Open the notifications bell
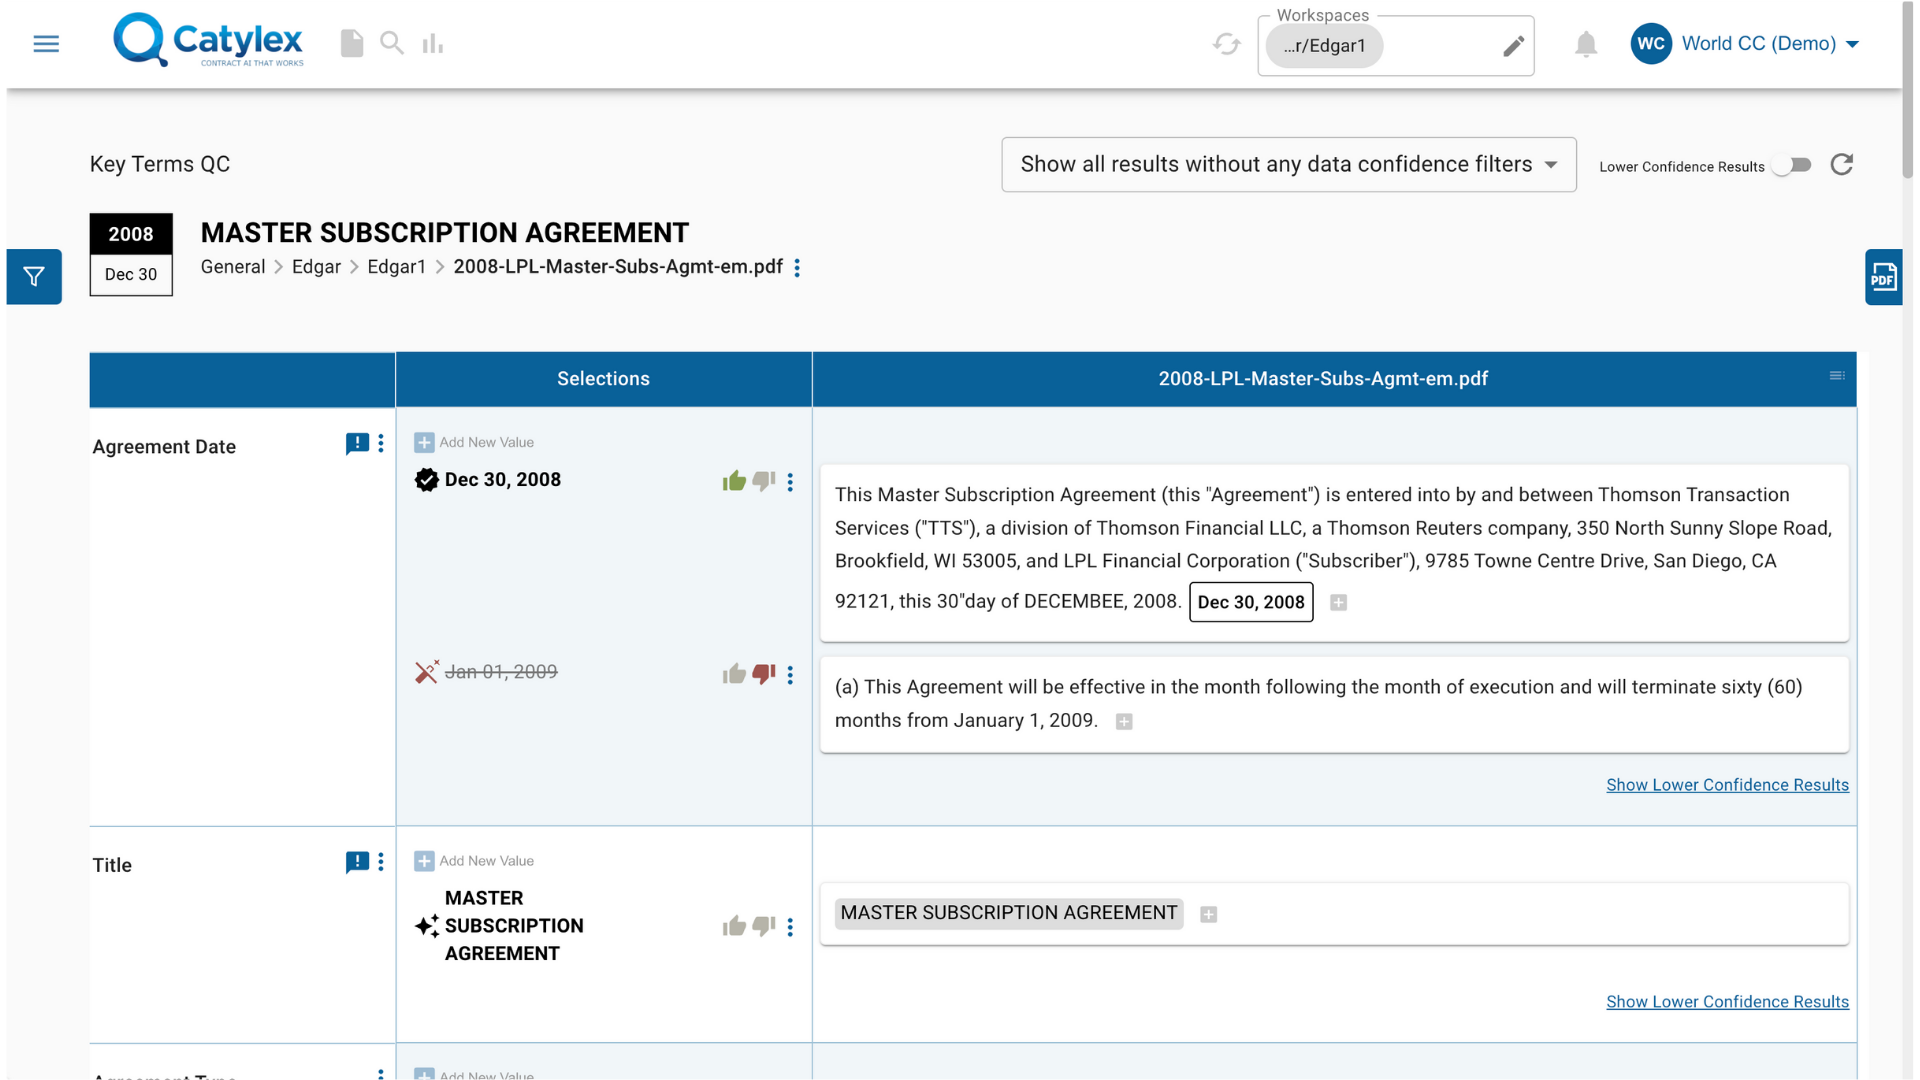1920x1080 pixels. 1586,44
